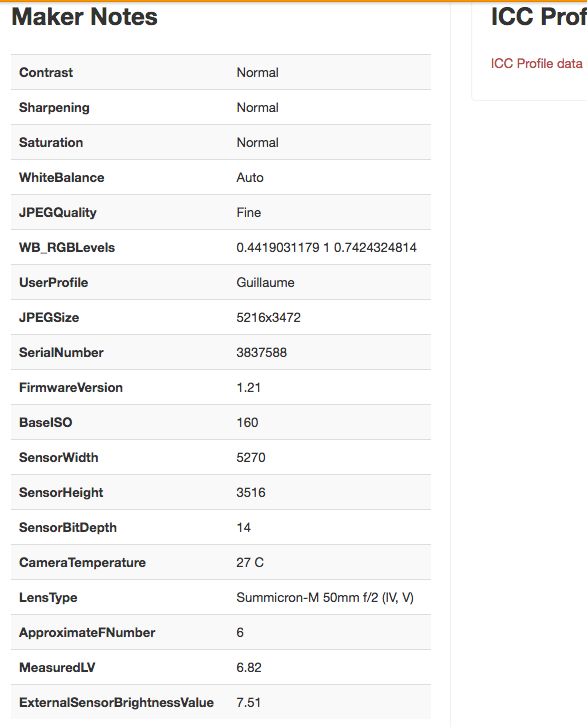587x727 pixels.
Task: Click the FirmwareVersion value 1.21
Action: pos(249,388)
